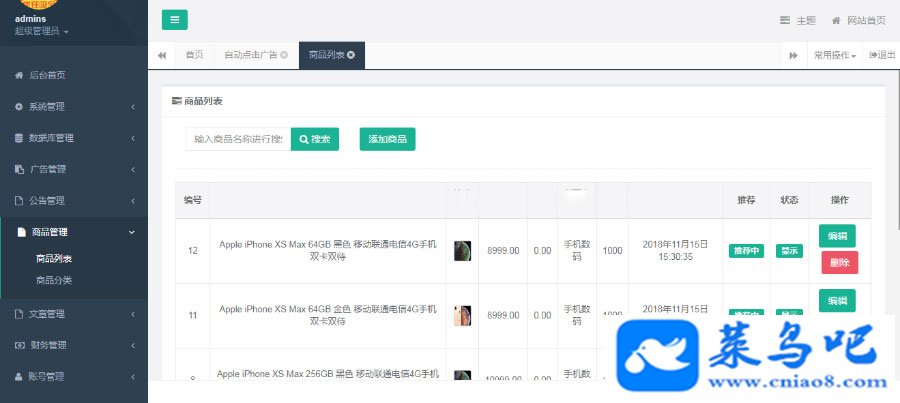Screen dimensions: 900x403
Task: Focus the product name search field
Action: point(238,139)
